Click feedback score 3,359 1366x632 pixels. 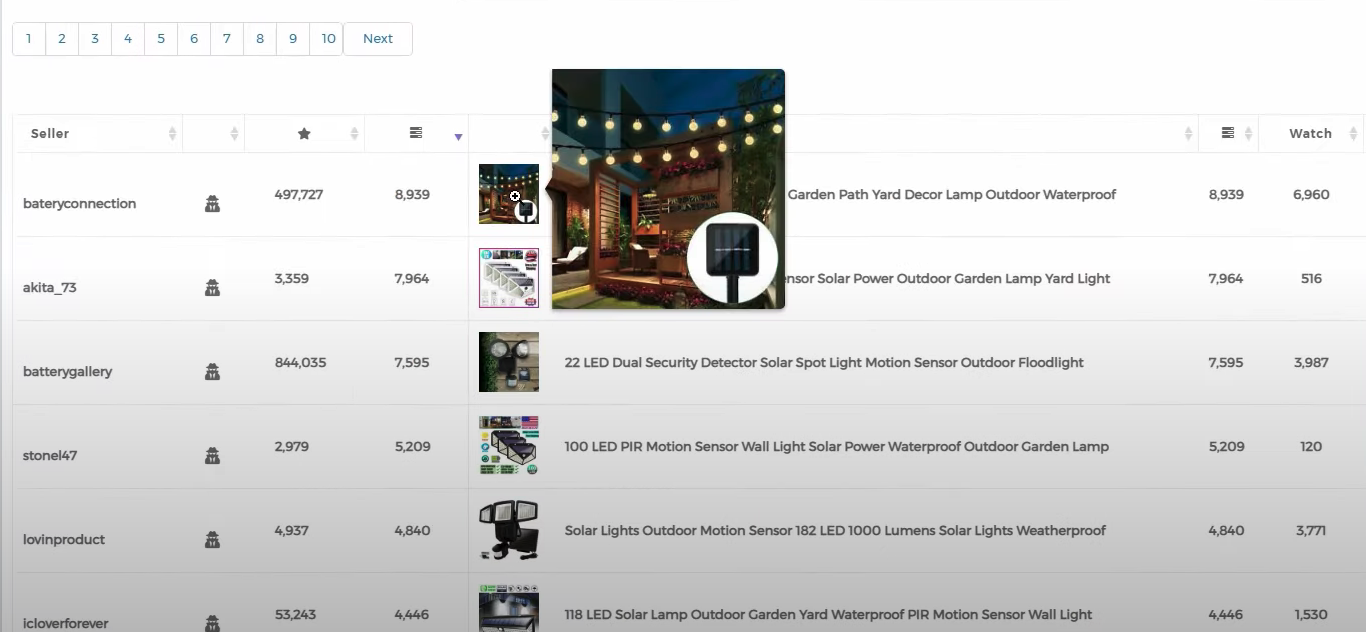[292, 279]
